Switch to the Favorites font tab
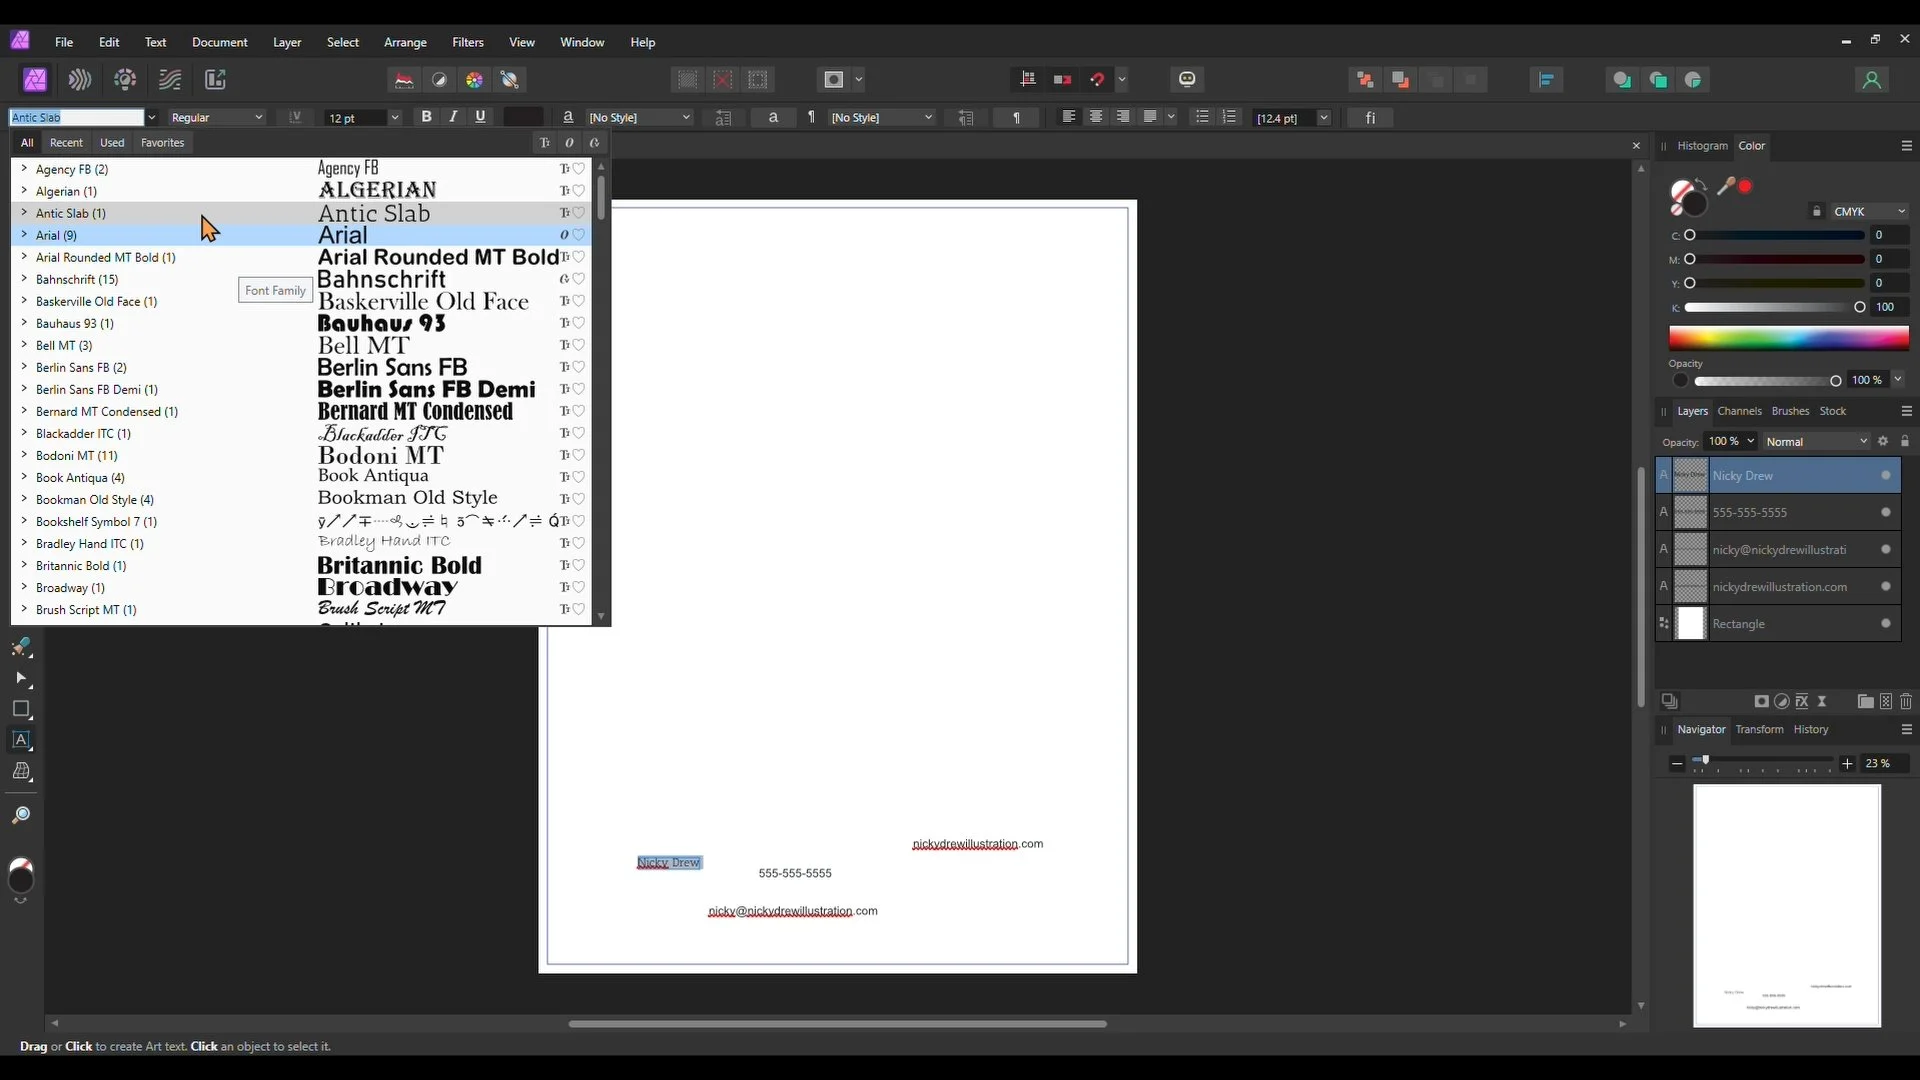Viewport: 1920px width, 1080px height. pyautogui.click(x=162, y=143)
